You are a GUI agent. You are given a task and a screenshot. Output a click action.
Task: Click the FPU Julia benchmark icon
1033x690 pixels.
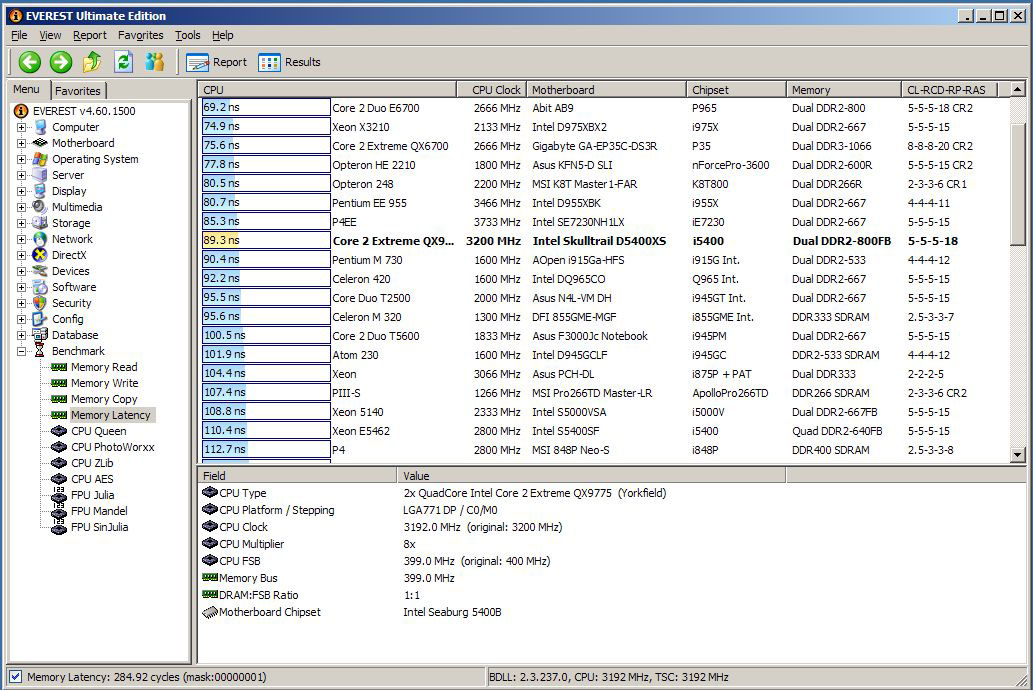[x=59, y=495]
